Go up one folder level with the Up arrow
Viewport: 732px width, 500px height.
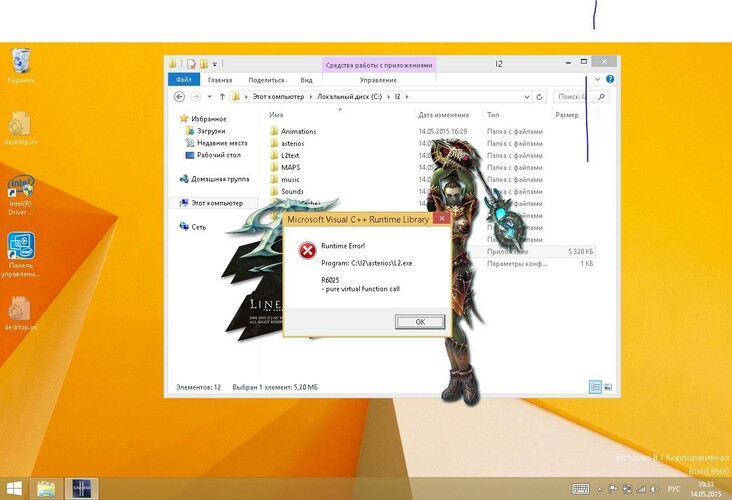[x=222, y=97]
